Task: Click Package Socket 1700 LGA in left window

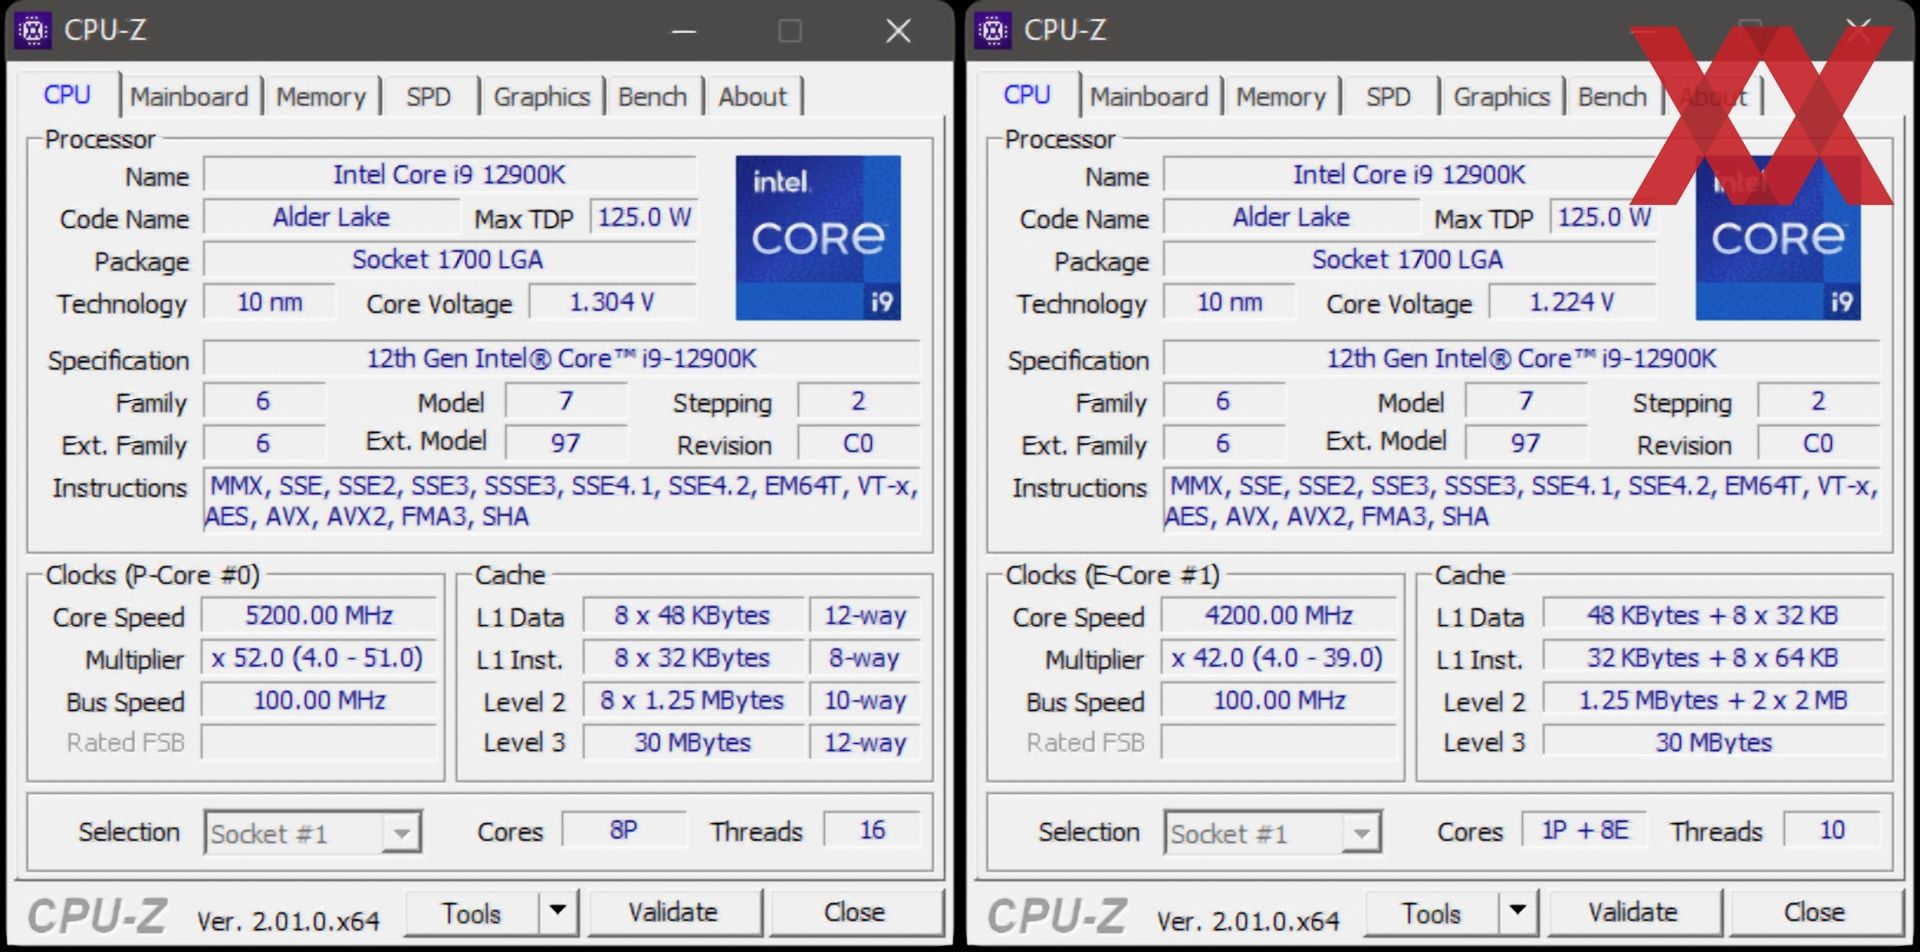Action: [x=450, y=260]
